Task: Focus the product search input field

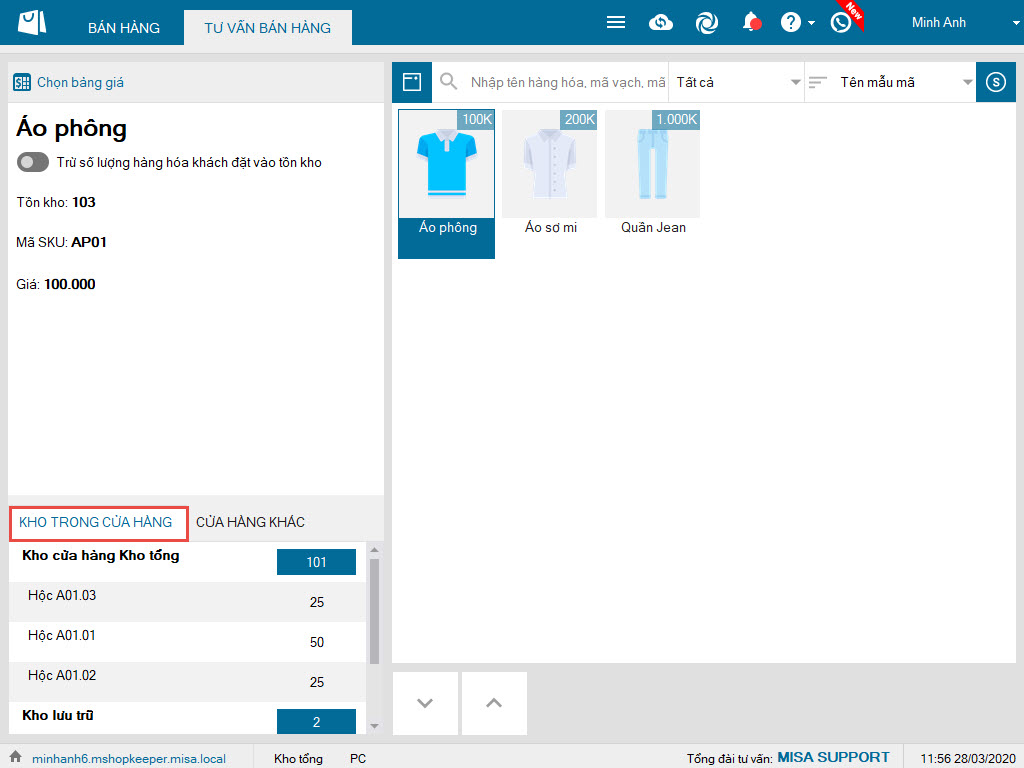Action: (568, 82)
